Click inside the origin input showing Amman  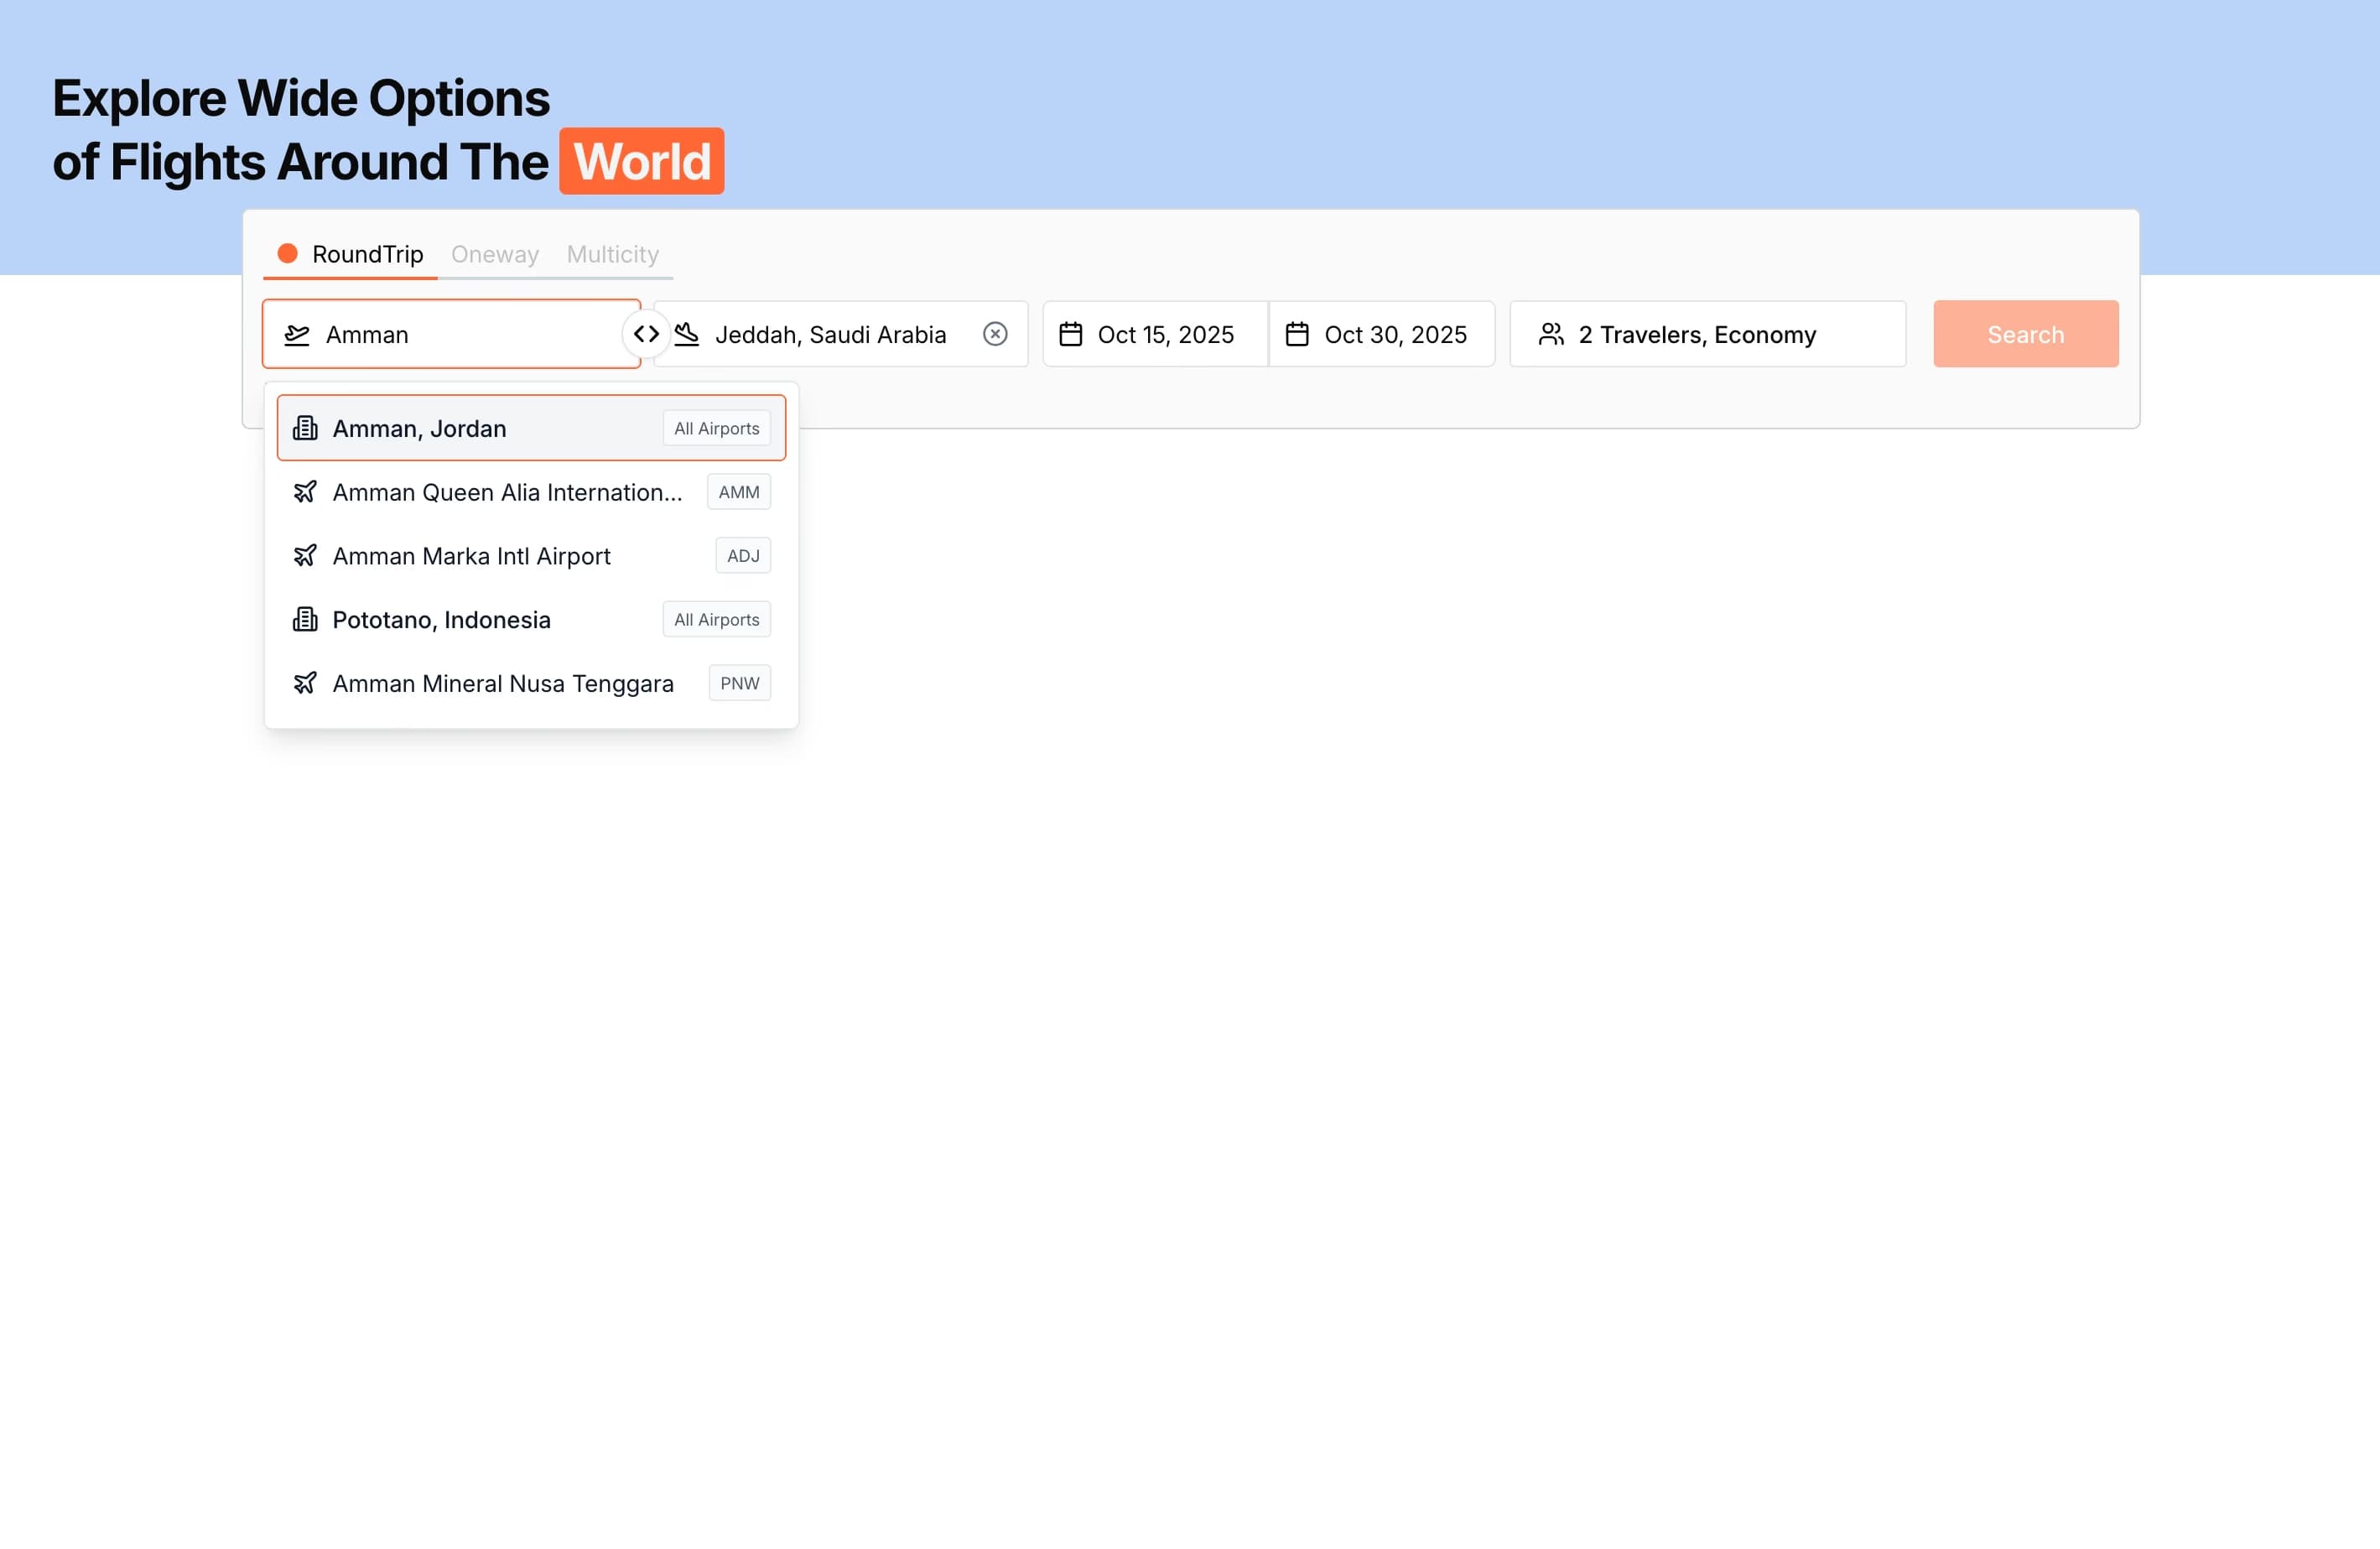[450, 334]
